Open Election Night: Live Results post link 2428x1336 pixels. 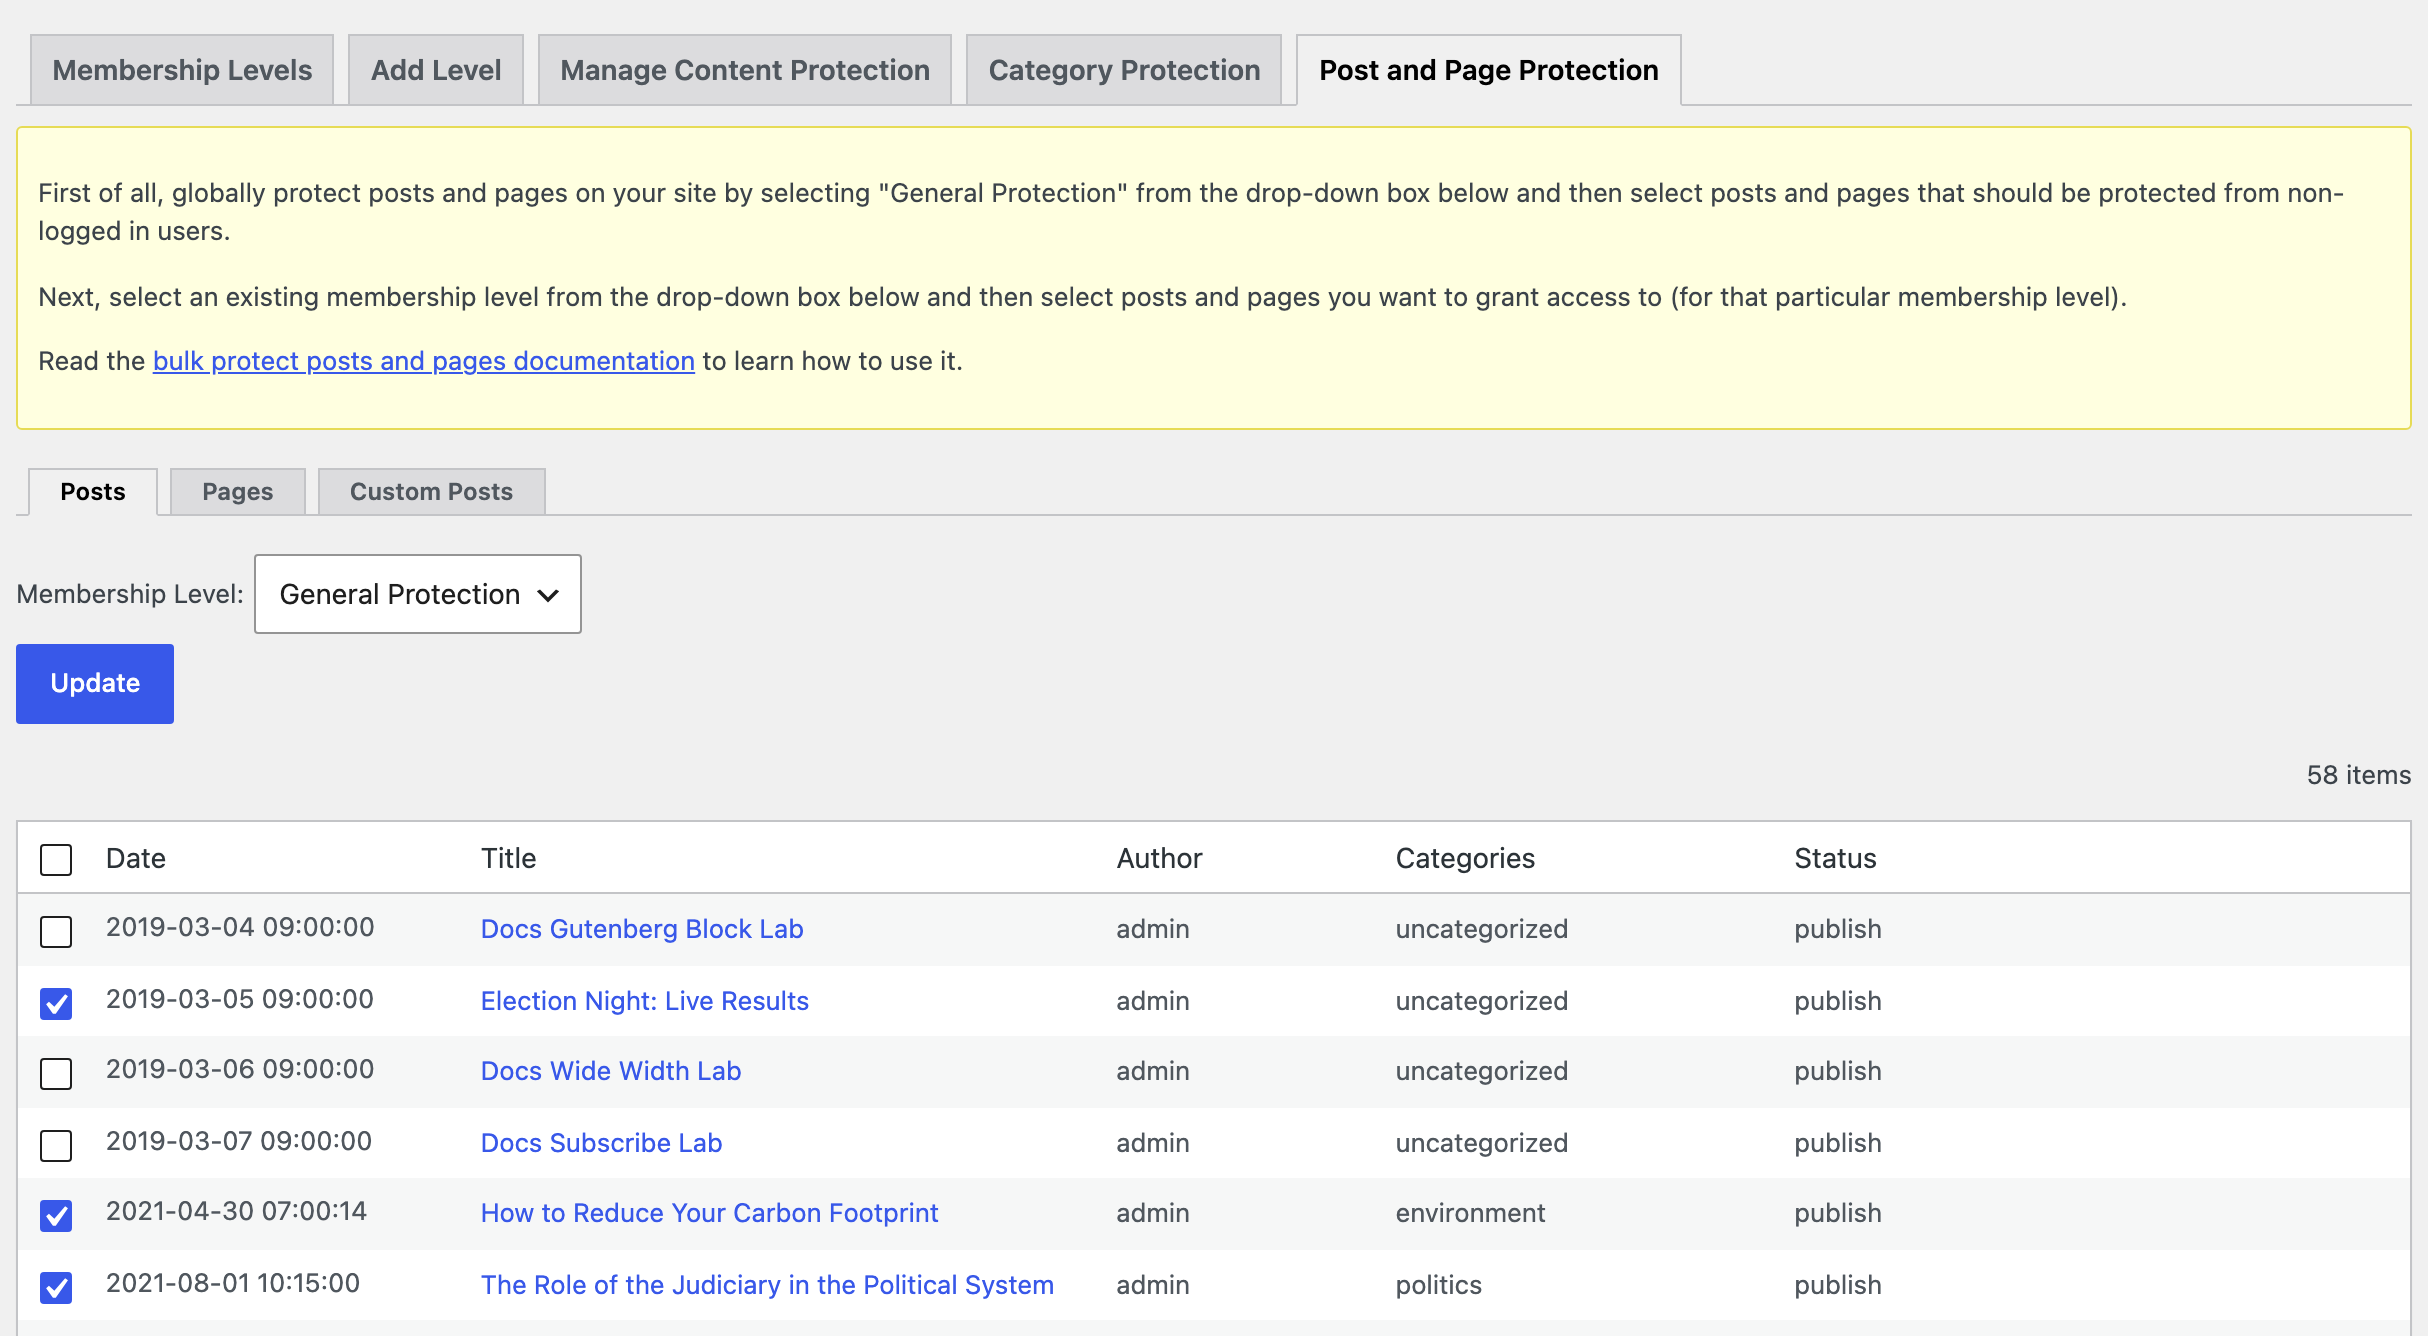pyautogui.click(x=645, y=1001)
